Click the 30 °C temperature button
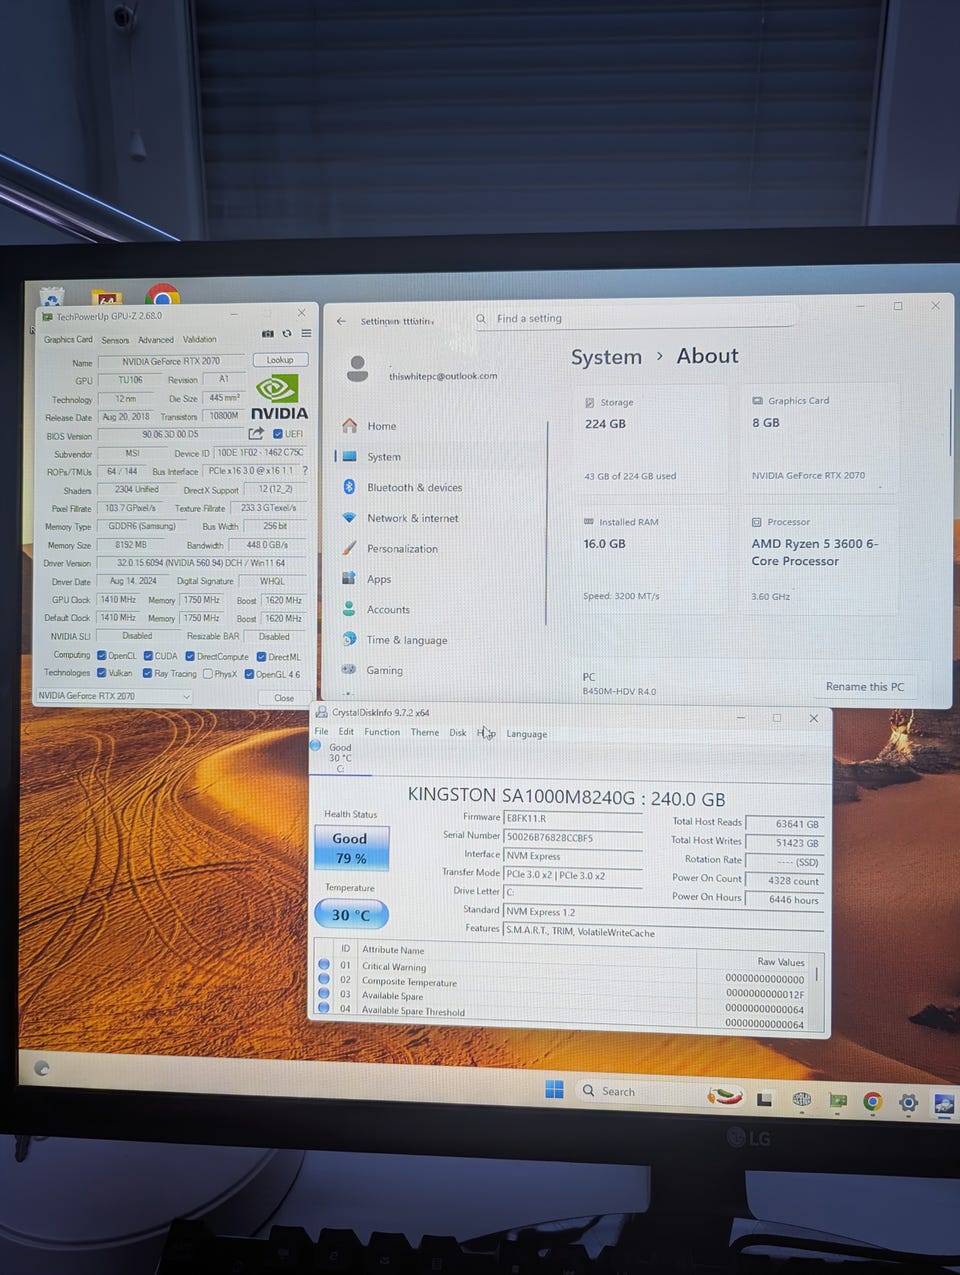This screenshot has width=960, height=1275. pyautogui.click(x=351, y=914)
